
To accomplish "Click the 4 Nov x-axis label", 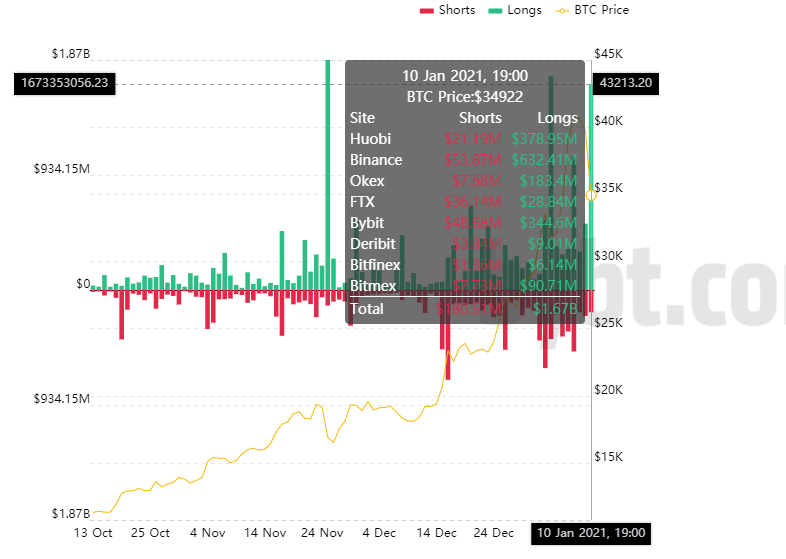I will pos(208,533).
